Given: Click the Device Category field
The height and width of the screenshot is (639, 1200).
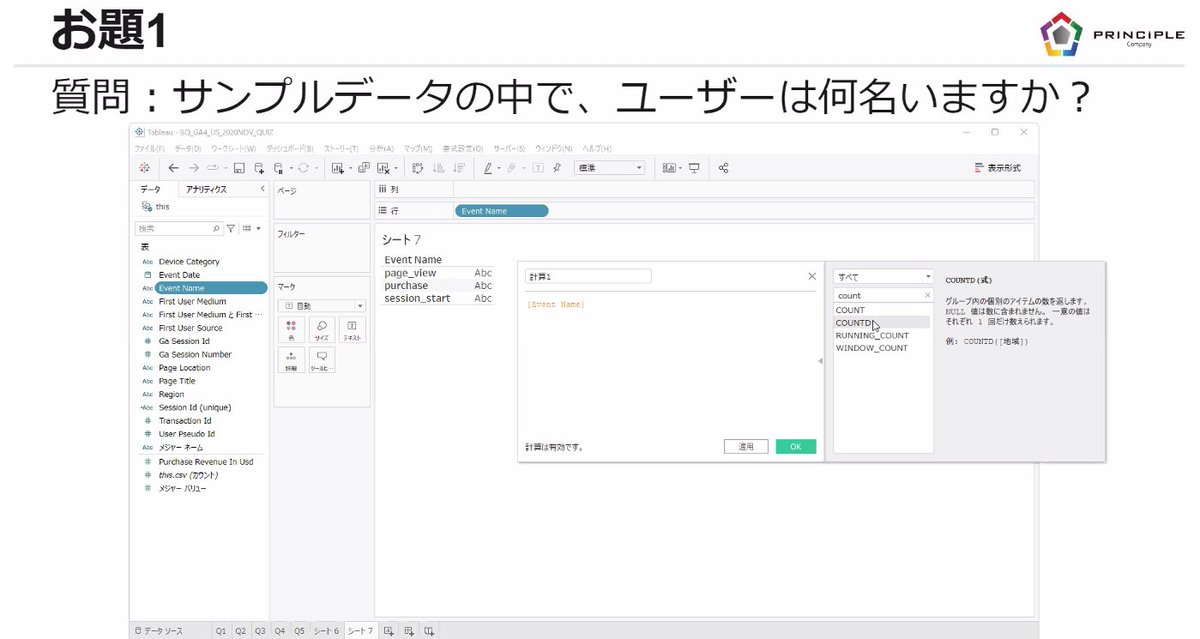Looking at the screenshot, I should click(x=189, y=262).
